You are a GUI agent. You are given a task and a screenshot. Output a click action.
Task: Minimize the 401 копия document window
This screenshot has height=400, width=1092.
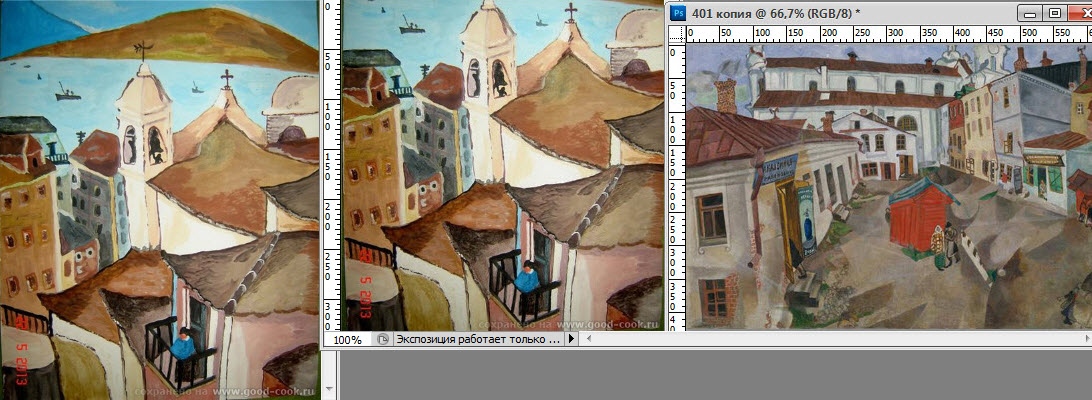1028,13
